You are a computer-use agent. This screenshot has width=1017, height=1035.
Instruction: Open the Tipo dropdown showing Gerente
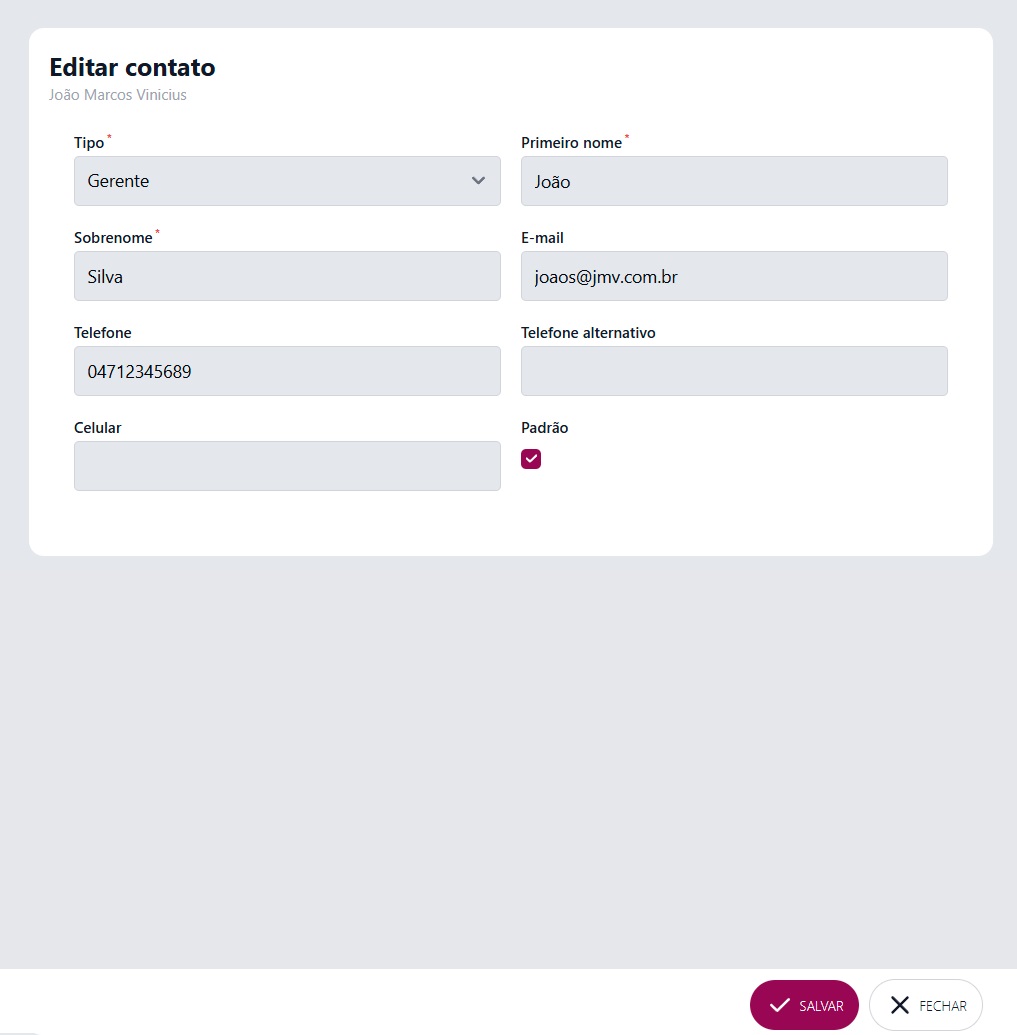click(x=287, y=181)
